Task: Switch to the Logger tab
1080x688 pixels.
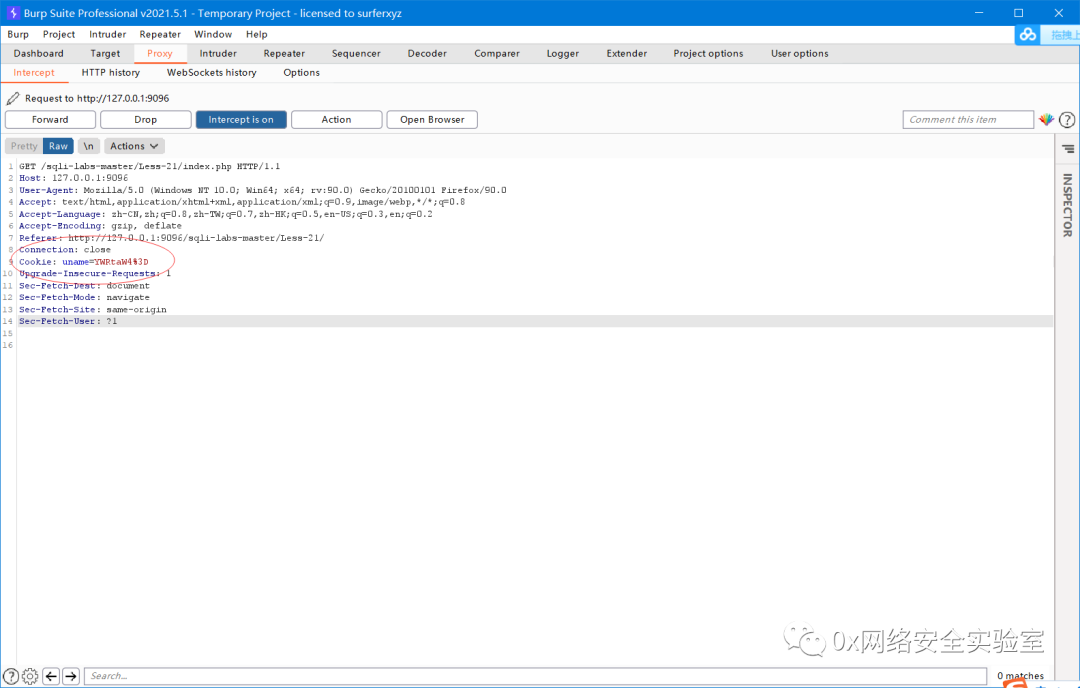Action: 563,54
